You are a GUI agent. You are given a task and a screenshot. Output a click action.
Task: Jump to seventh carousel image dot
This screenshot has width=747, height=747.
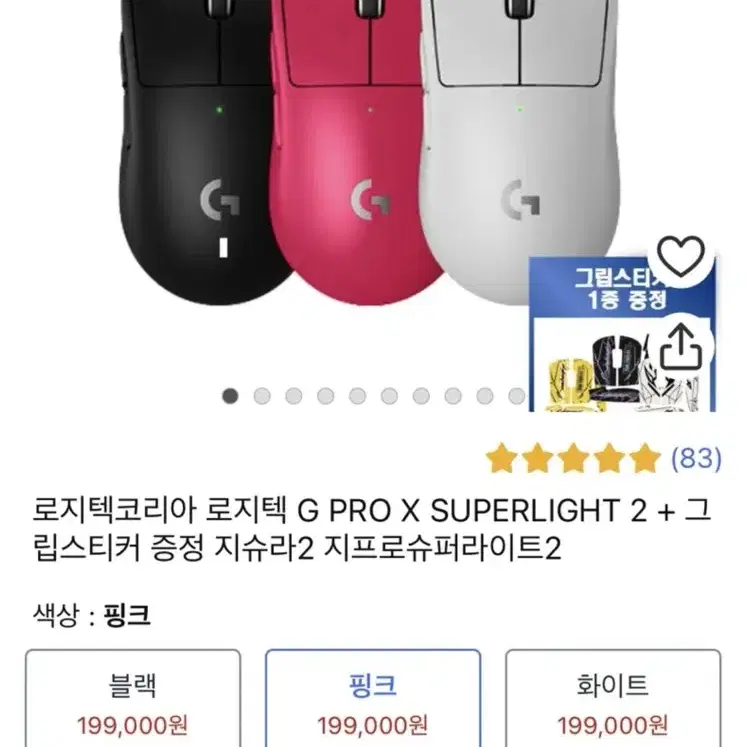421,396
